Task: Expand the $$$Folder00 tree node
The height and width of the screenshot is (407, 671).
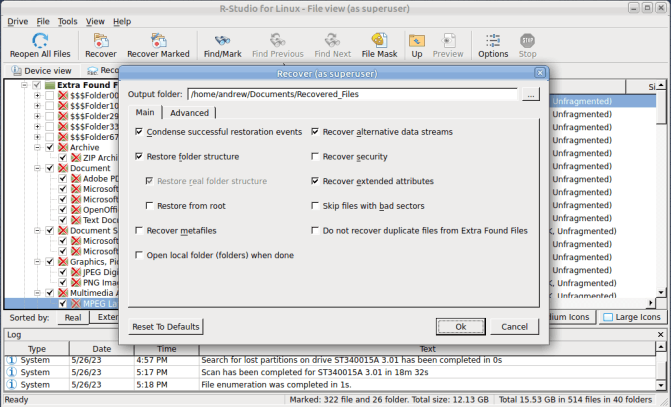Action: (x=37, y=95)
